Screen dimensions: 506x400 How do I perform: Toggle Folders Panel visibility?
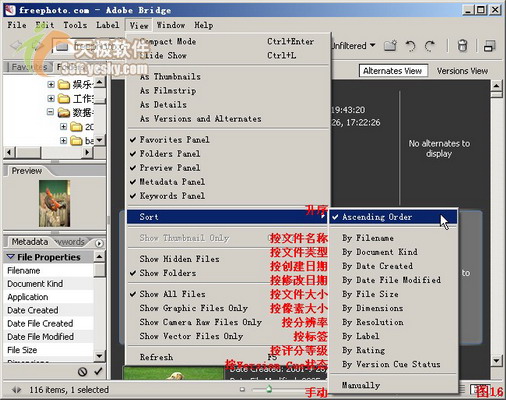(x=228, y=154)
